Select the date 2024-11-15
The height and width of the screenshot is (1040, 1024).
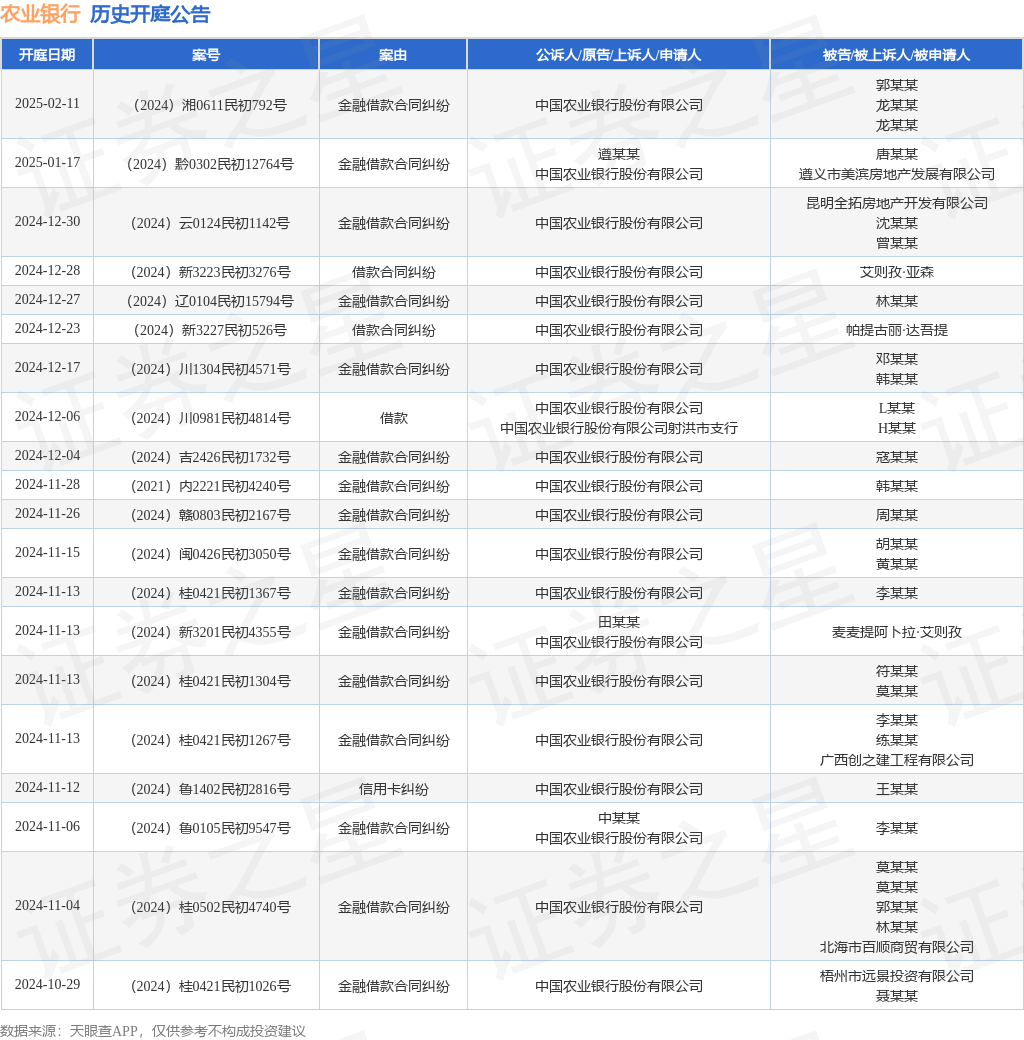[x=47, y=552]
